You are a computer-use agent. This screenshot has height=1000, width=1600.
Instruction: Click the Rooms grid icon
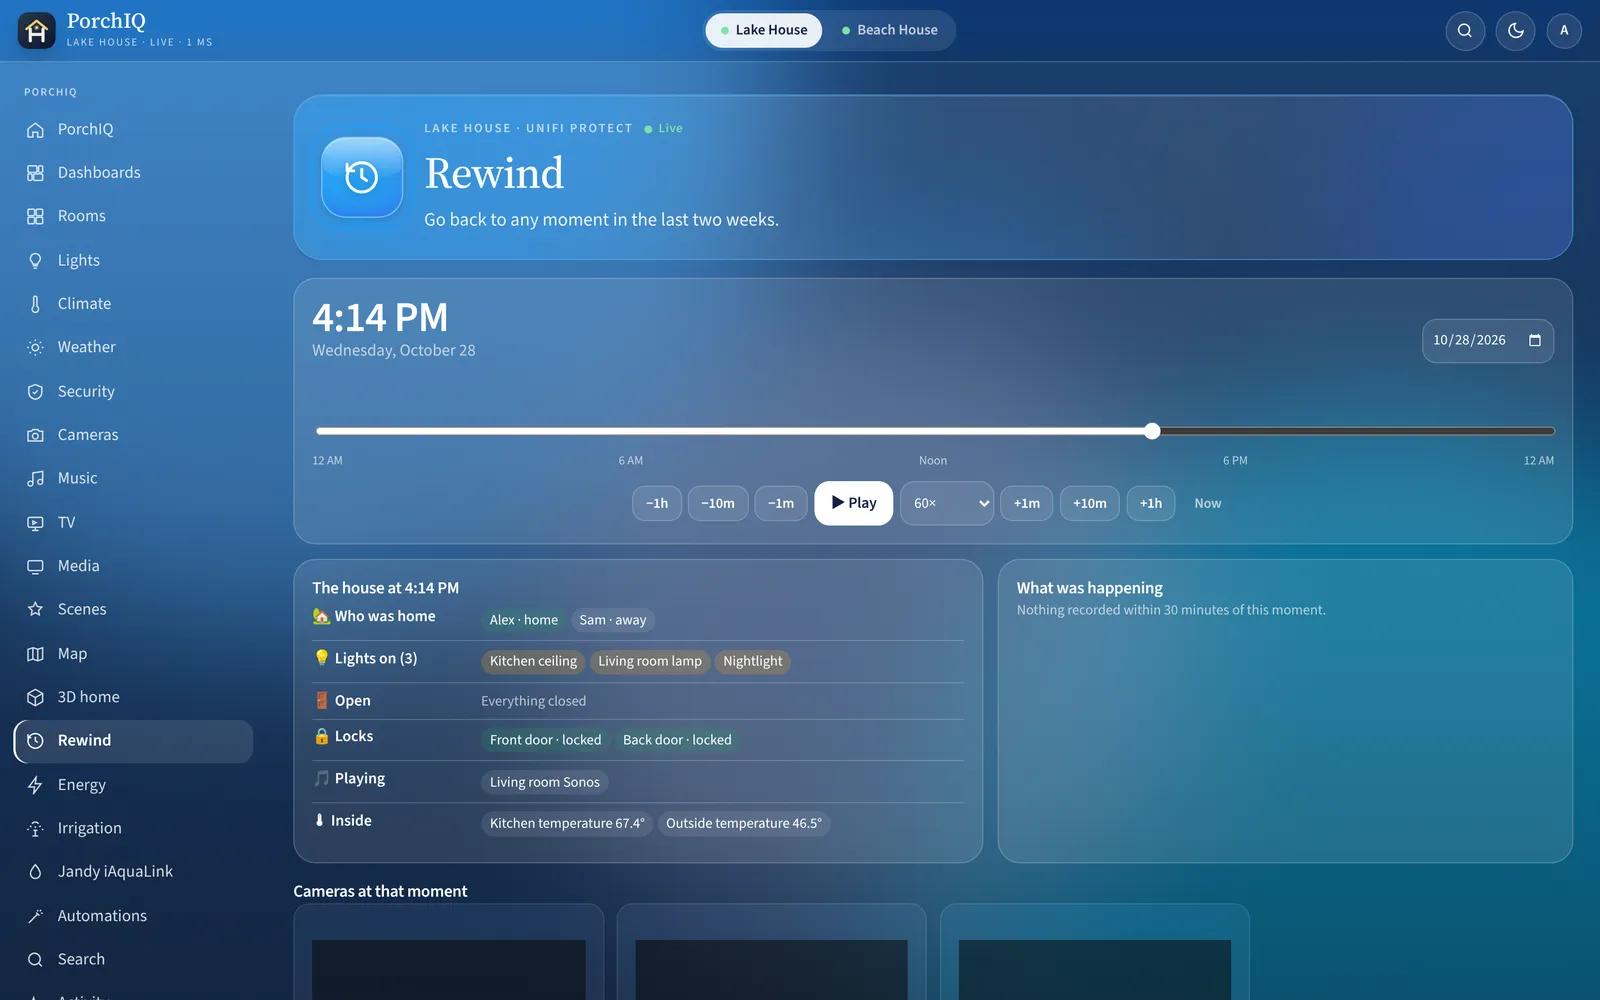pyautogui.click(x=35, y=216)
